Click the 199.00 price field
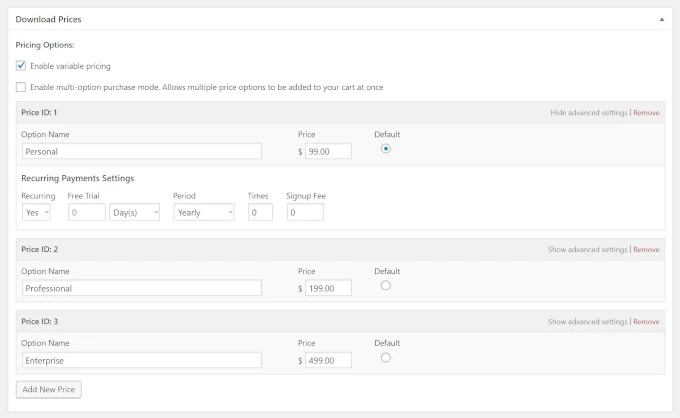The height and width of the screenshot is (418, 680). tap(328, 288)
